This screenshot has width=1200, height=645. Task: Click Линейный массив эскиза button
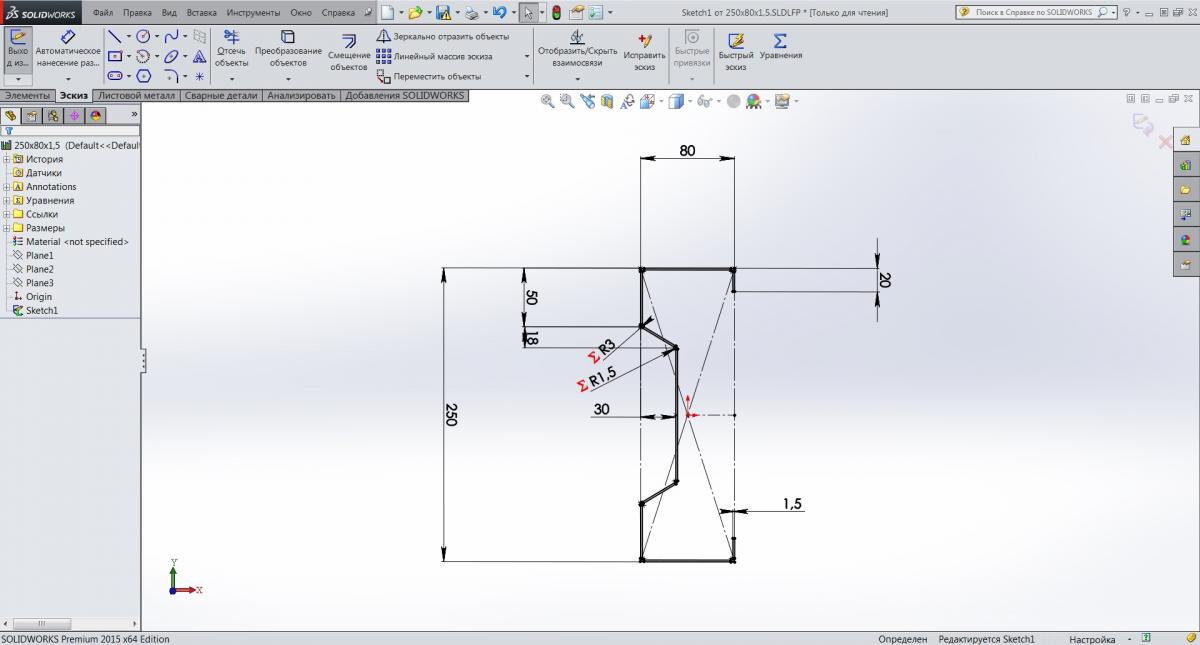click(x=442, y=56)
